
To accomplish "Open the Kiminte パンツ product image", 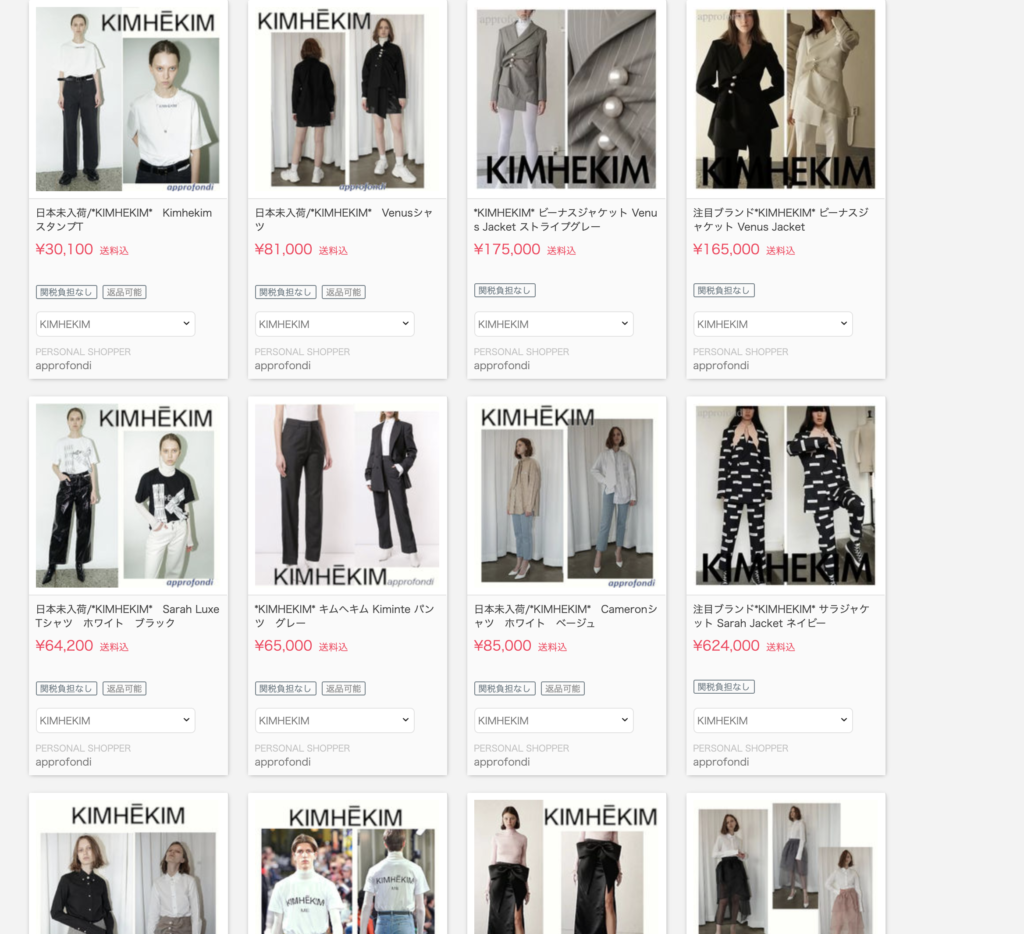I will coord(347,496).
